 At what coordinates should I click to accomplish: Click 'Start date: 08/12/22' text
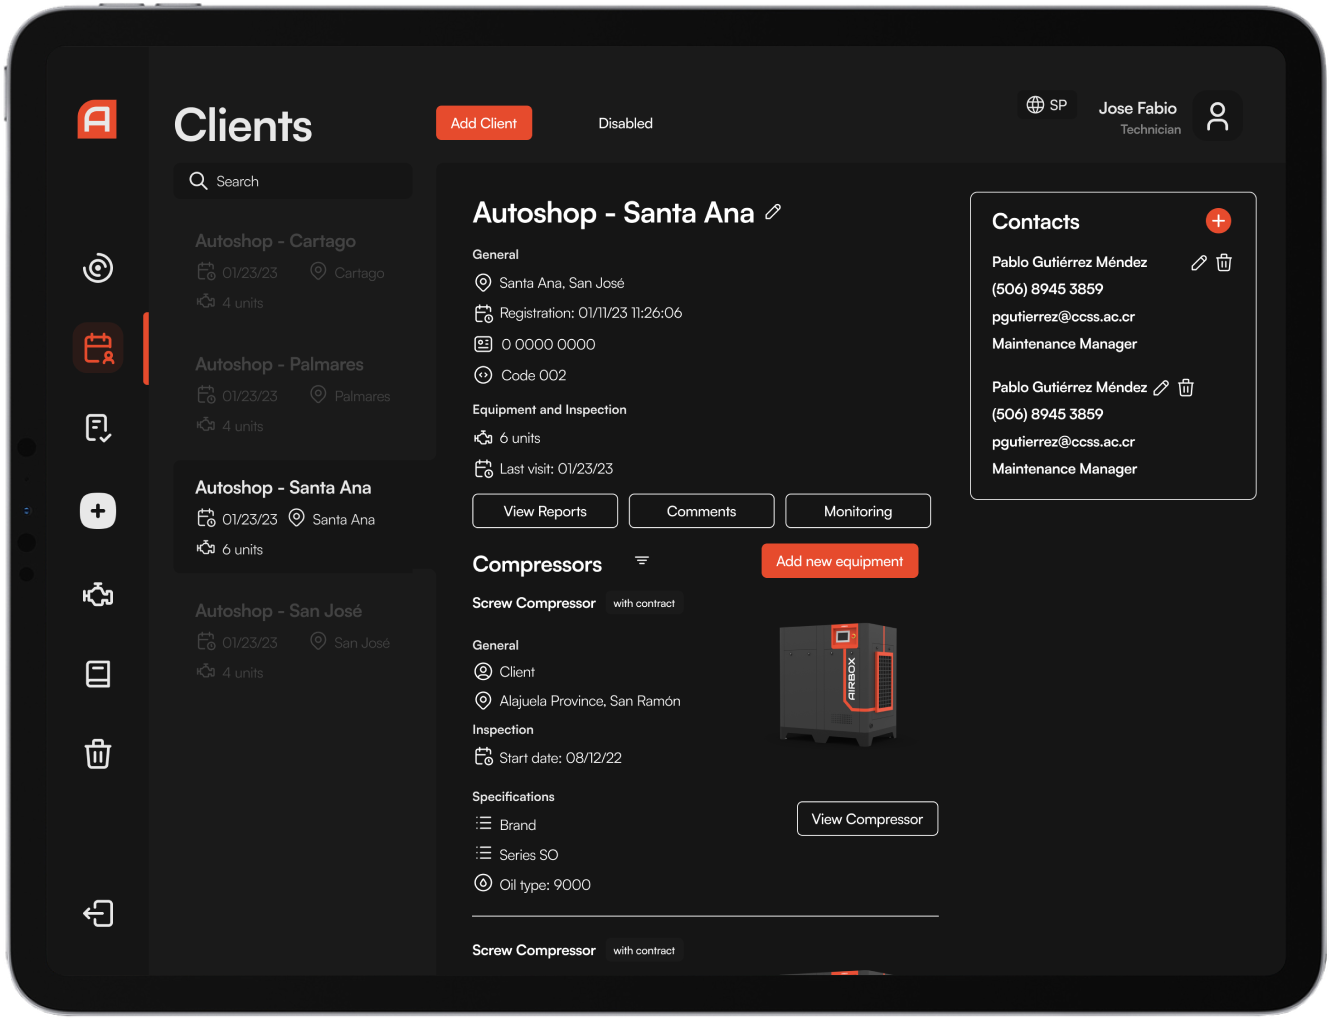tap(561, 758)
